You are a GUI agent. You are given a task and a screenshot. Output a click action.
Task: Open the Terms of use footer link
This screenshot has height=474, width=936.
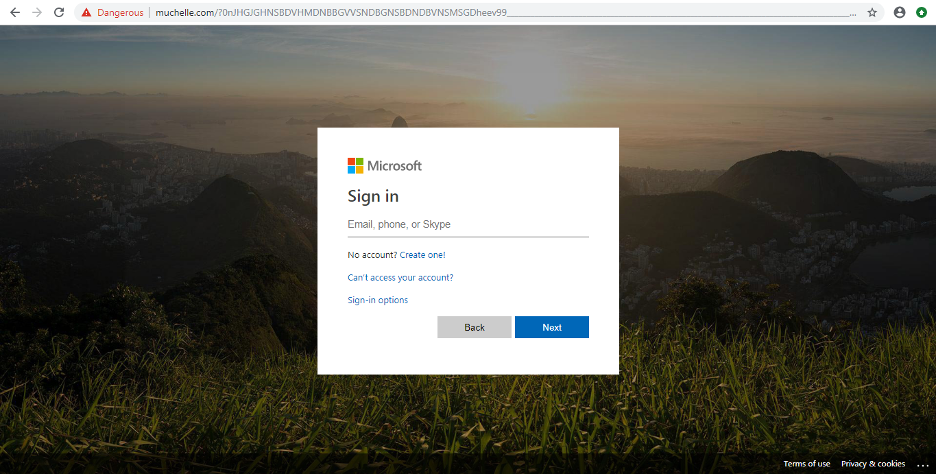coord(806,464)
